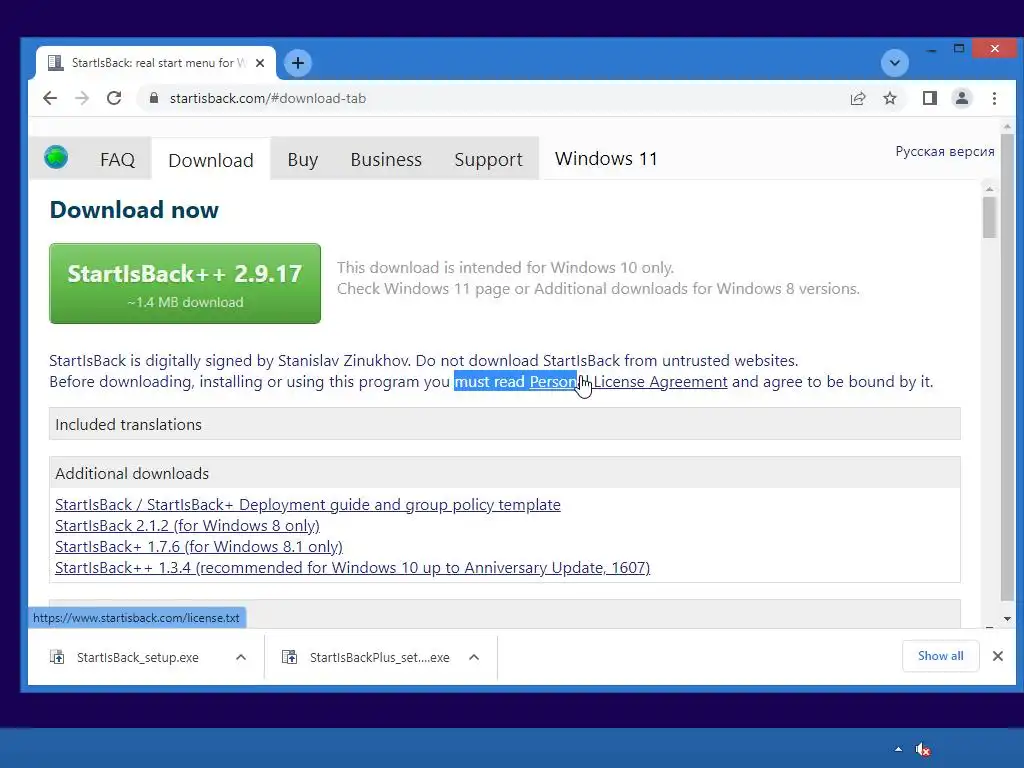
Task: Click the address bar URL
Action: pyautogui.click(x=268, y=99)
